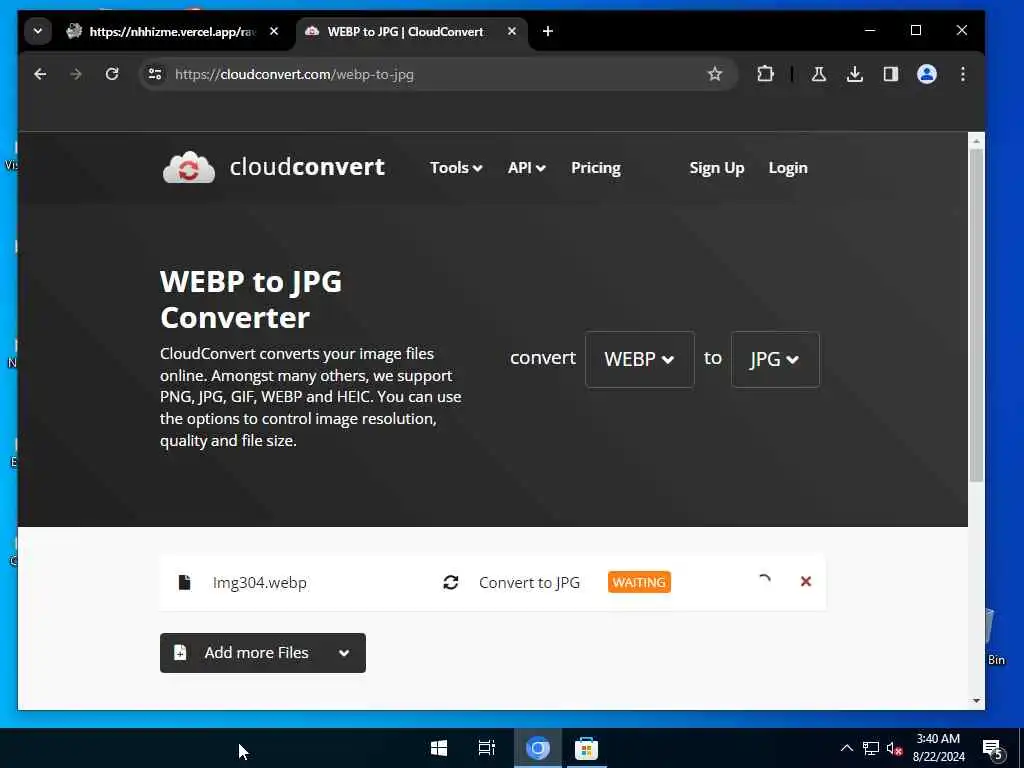The height and width of the screenshot is (768, 1024).
Task: Expand the API menu
Action: 526,168
